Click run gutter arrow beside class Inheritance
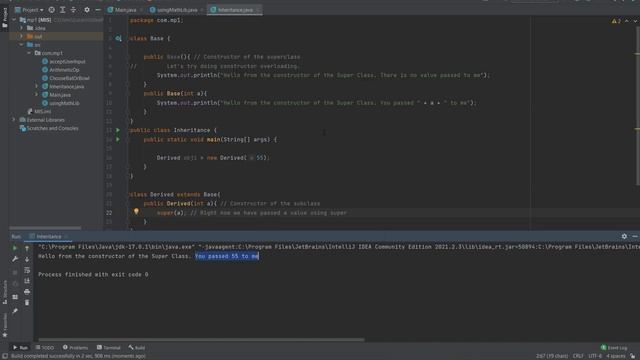This screenshot has height=360, width=640. [x=118, y=130]
